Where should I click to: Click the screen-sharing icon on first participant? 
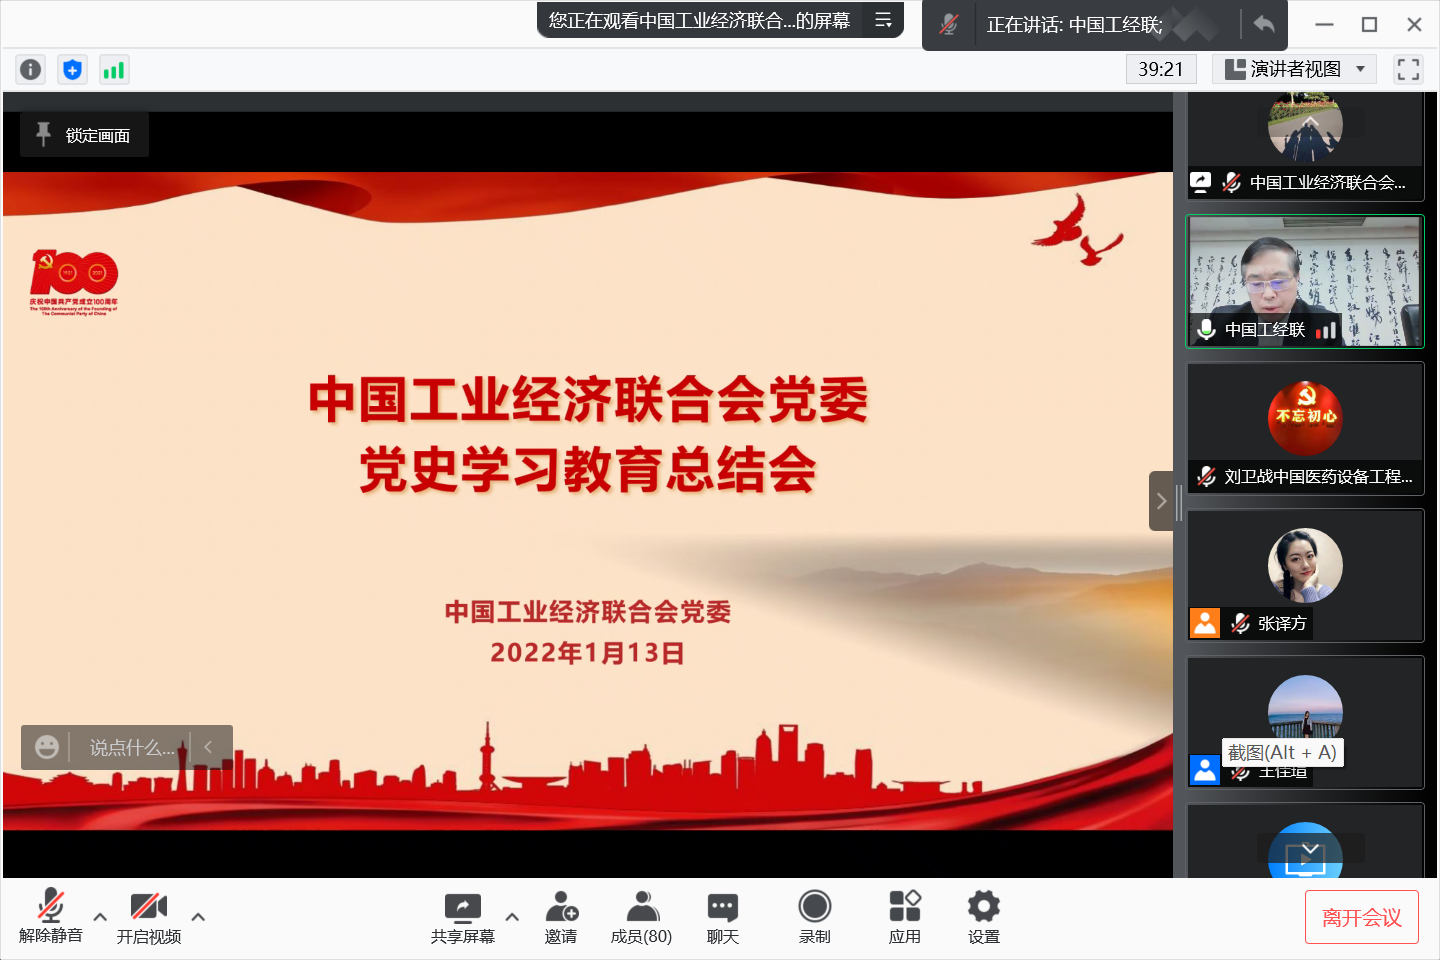pyautogui.click(x=1200, y=182)
